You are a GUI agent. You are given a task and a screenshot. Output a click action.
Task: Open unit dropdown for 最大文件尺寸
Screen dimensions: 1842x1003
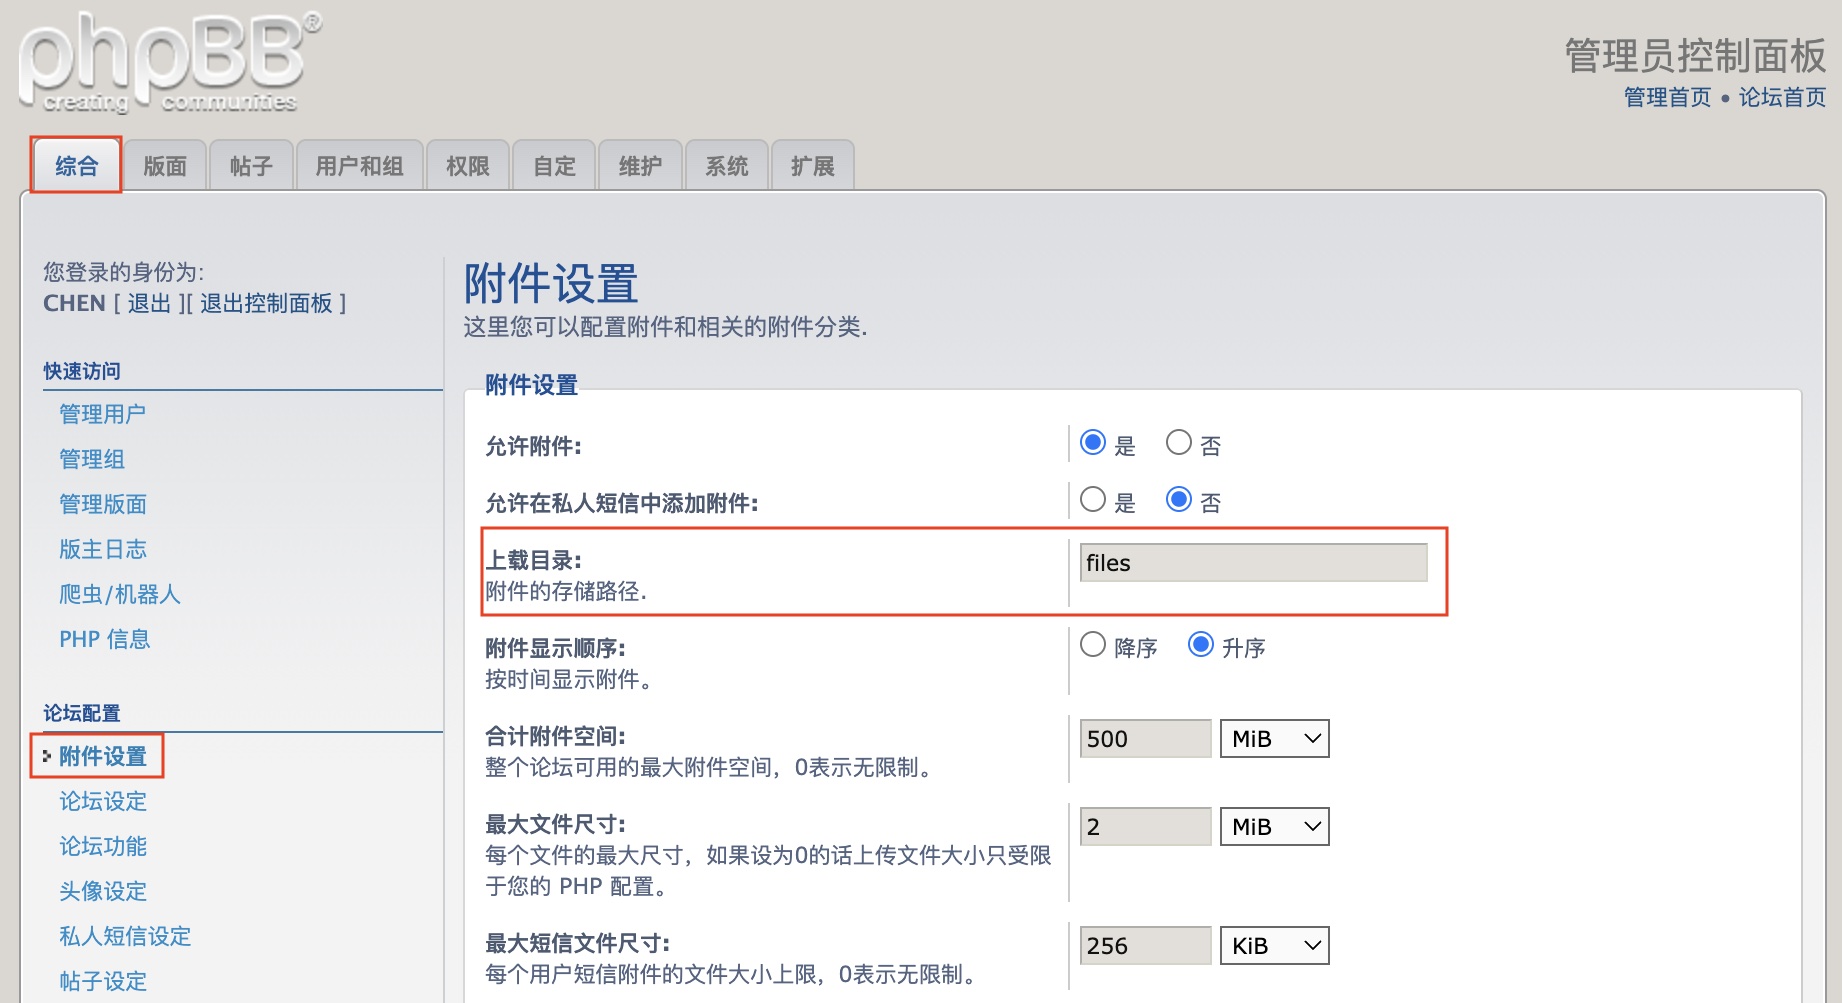tap(1274, 827)
